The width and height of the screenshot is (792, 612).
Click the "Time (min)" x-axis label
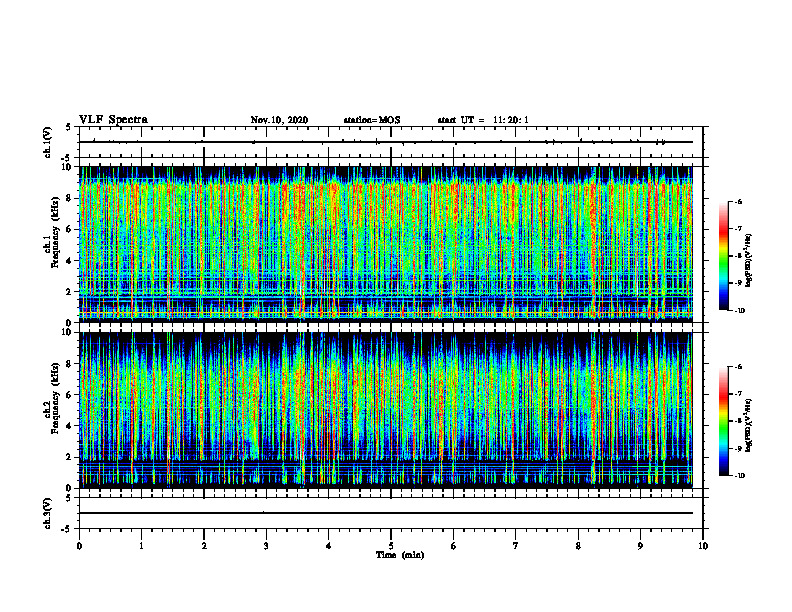coord(400,555)
